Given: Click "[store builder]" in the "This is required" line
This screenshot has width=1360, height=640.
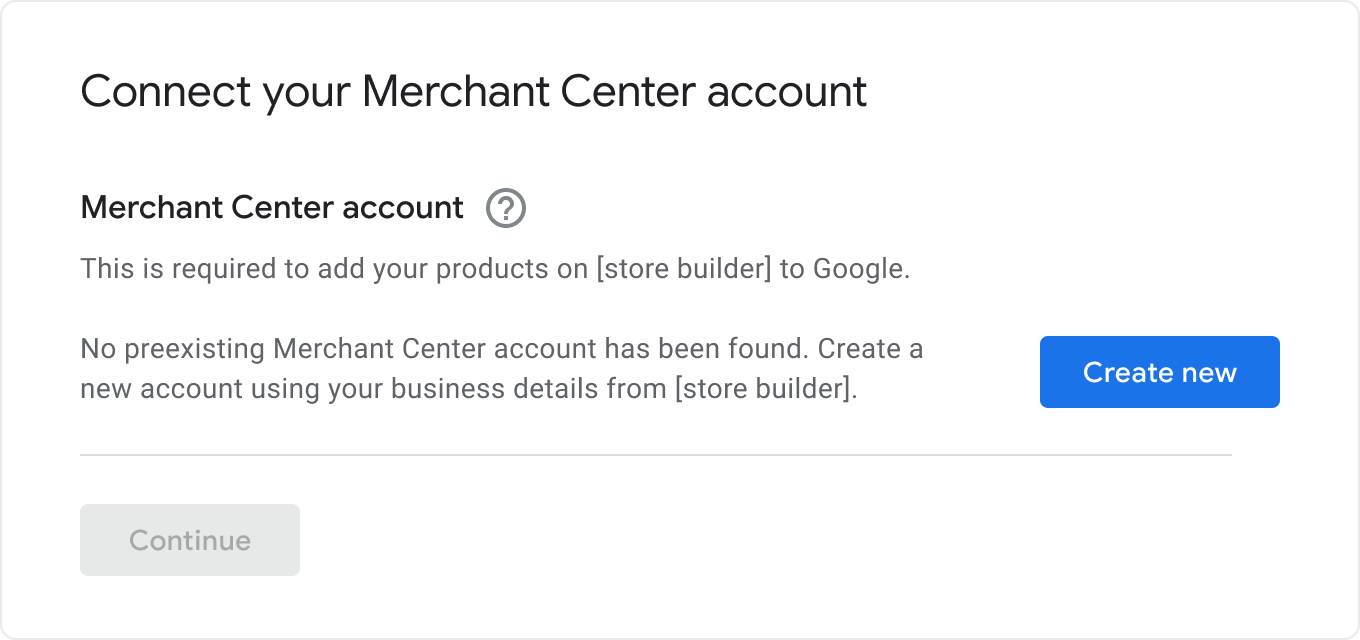Looking at the screenshot, I should 683,269.
